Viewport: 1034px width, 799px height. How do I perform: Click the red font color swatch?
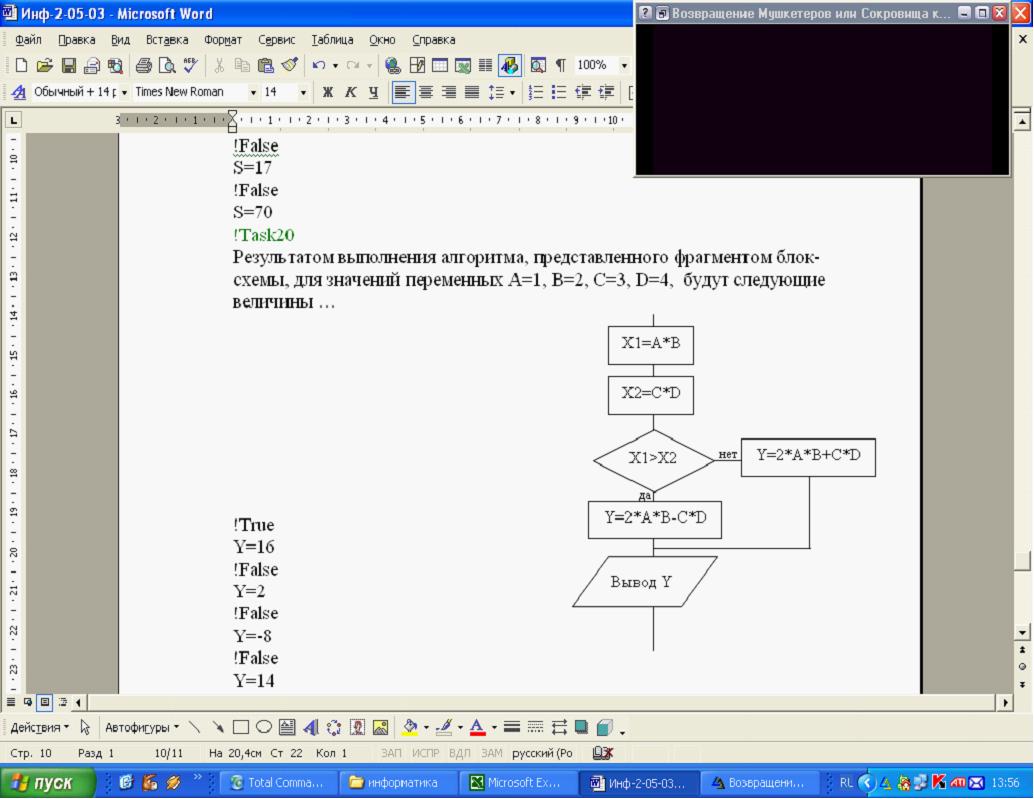tap(478, 727)
